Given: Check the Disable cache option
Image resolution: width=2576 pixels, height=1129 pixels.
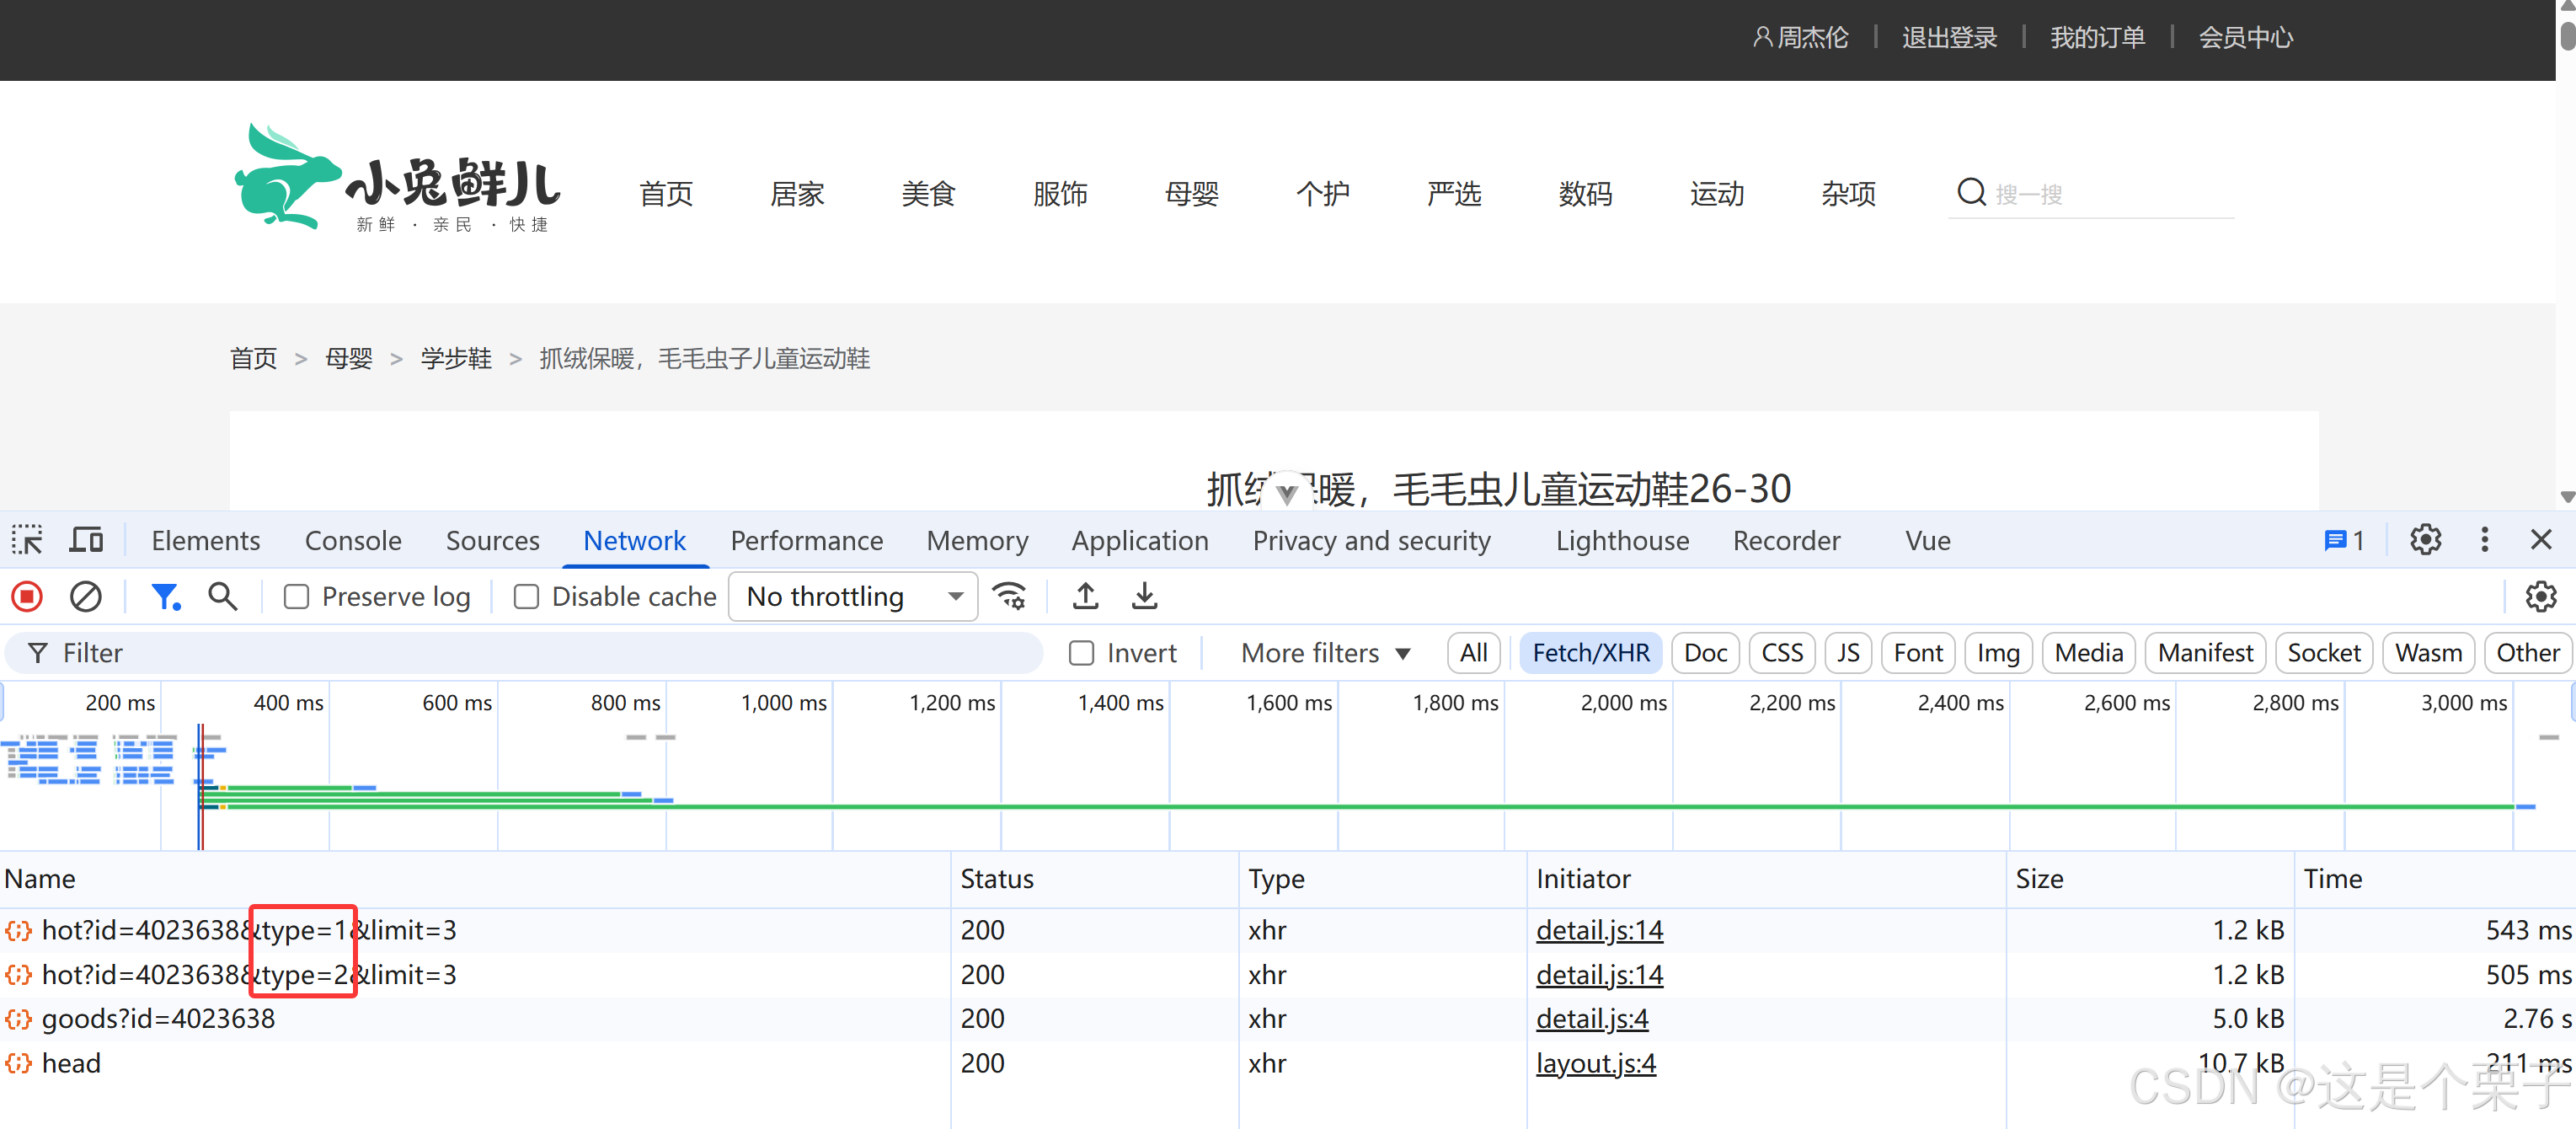Looking at the screenshot, I should [526, 597].
